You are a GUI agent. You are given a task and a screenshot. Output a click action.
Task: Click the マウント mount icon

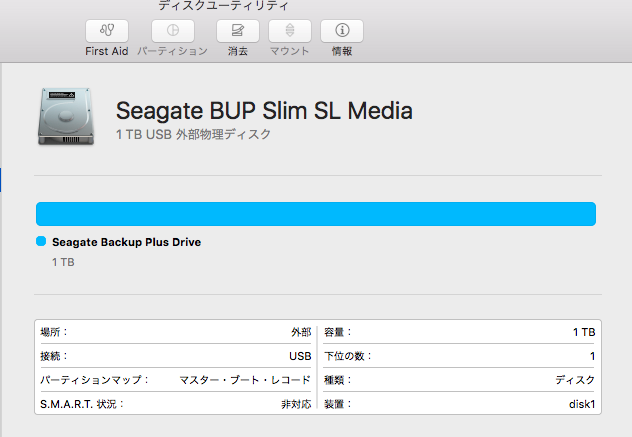290,31
